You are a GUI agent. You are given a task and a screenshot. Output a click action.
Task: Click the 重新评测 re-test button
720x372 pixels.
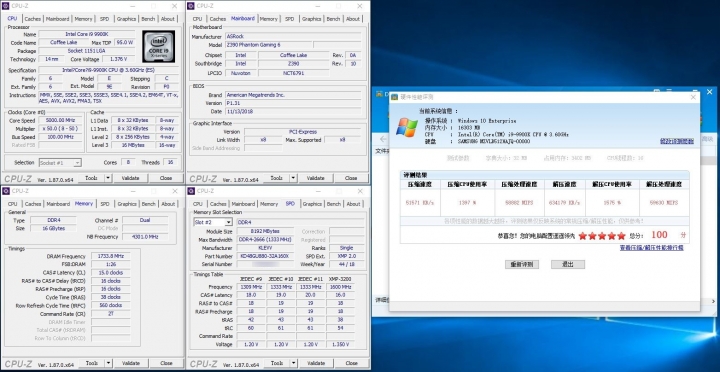(522, 265)
